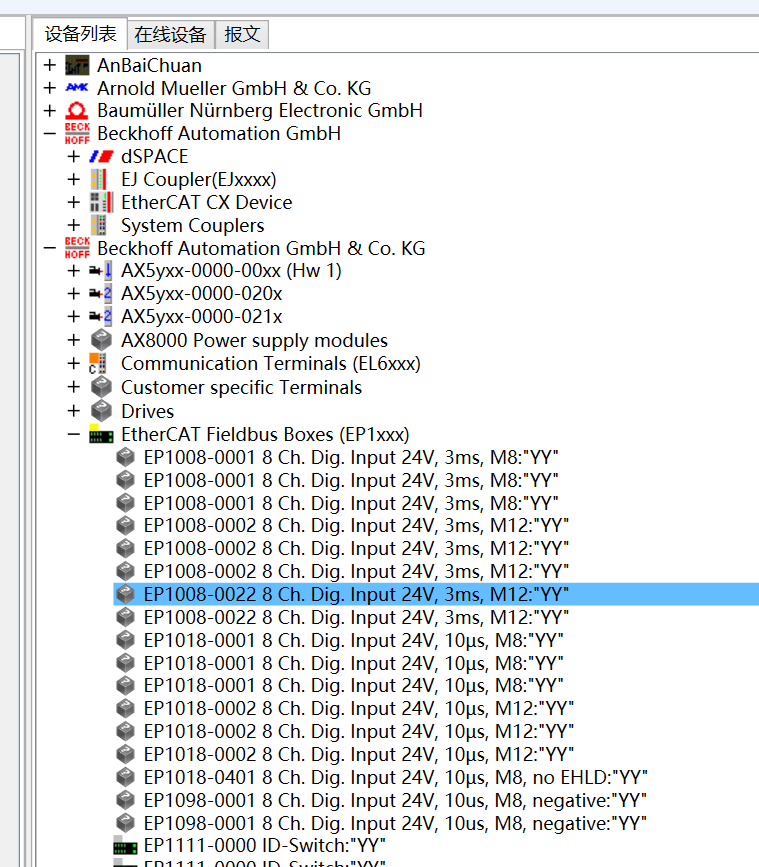Switch to the 设备列表 tab
Screen dimensions: 759x867
(80, 34)
